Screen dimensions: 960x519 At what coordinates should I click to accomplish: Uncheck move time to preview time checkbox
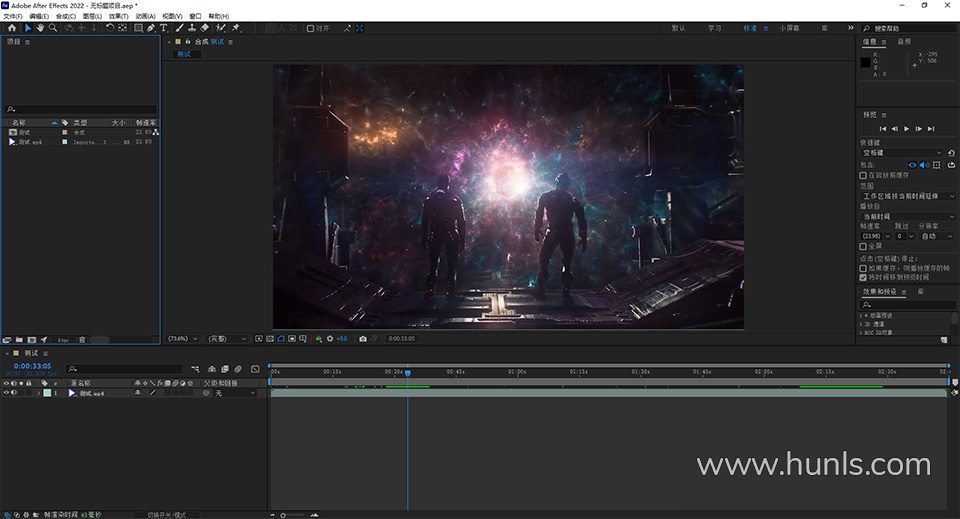863,277
